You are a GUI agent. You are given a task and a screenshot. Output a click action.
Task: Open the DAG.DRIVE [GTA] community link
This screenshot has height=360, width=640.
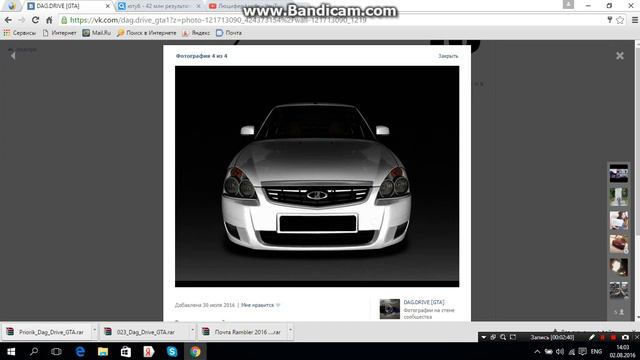coord(424,302)
